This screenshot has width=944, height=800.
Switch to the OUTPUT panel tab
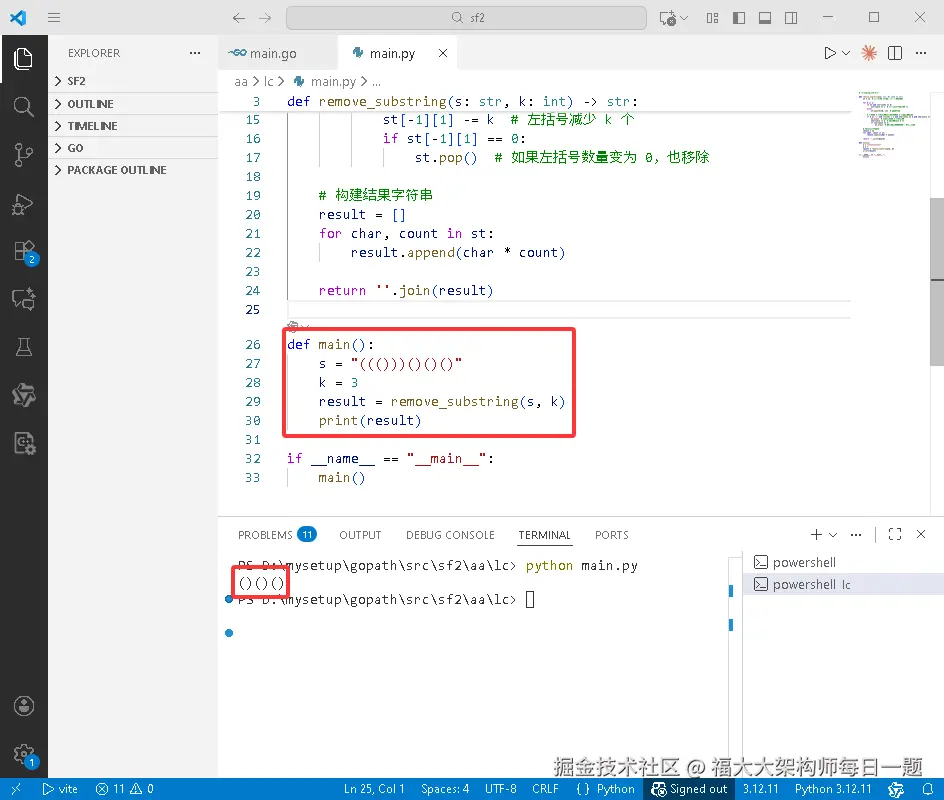point(360,535)
